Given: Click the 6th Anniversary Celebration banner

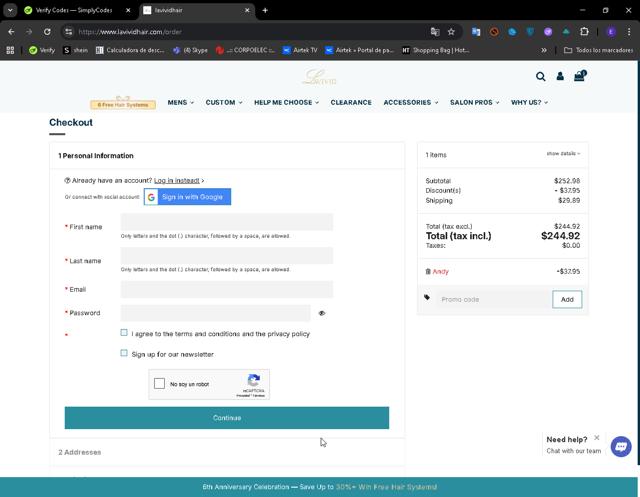Looking at the screenshot, I should point(320,487).
